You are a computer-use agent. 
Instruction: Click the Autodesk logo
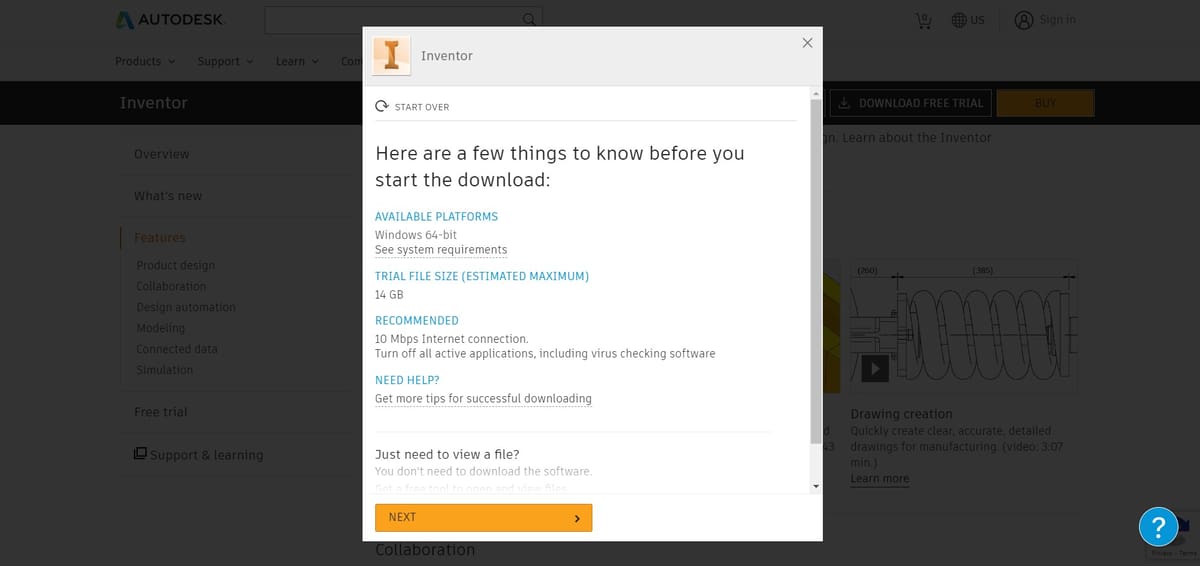(x=169, y=20)
